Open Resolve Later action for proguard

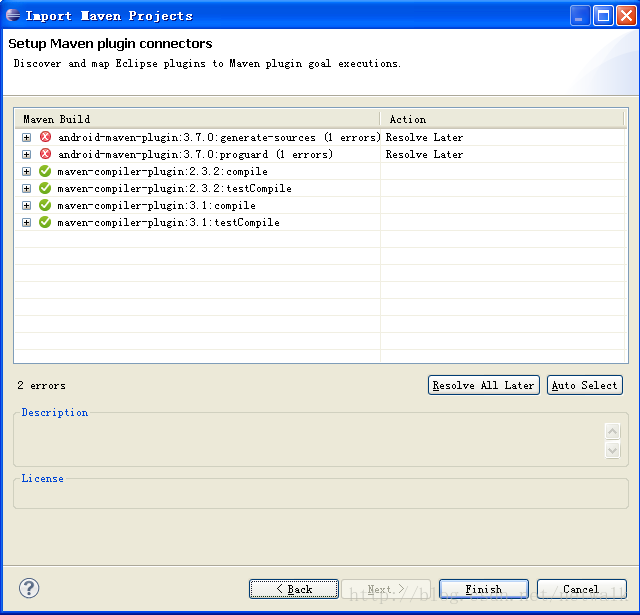424,155
